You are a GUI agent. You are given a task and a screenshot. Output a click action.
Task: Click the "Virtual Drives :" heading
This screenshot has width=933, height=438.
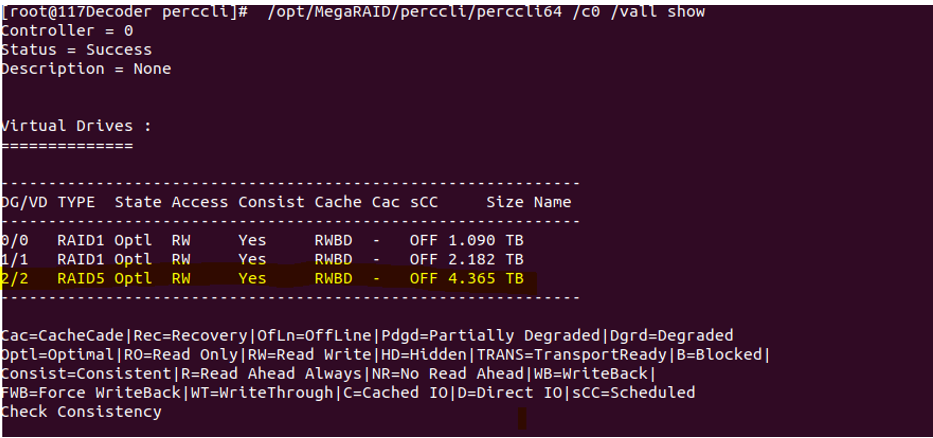[x=76, y=127]
